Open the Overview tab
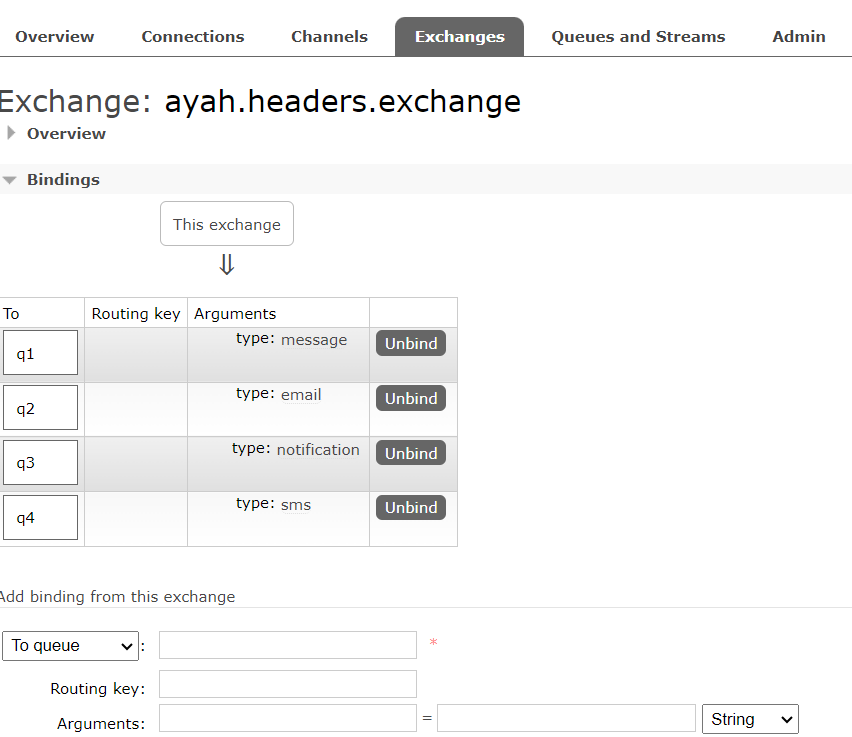Image resolution: width=852 pixels, height=737 pixels. 55,37
